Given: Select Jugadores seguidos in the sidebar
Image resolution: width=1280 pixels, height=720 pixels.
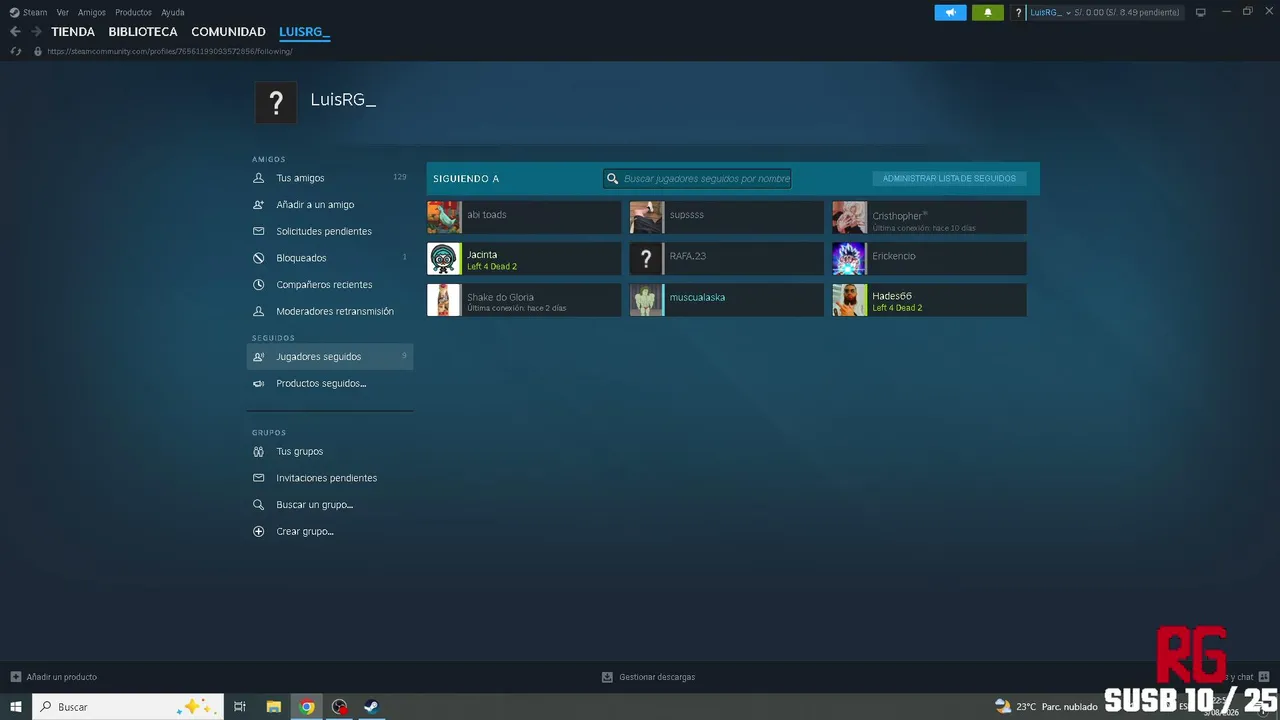Looking at the screenshot, I should 330,357.
